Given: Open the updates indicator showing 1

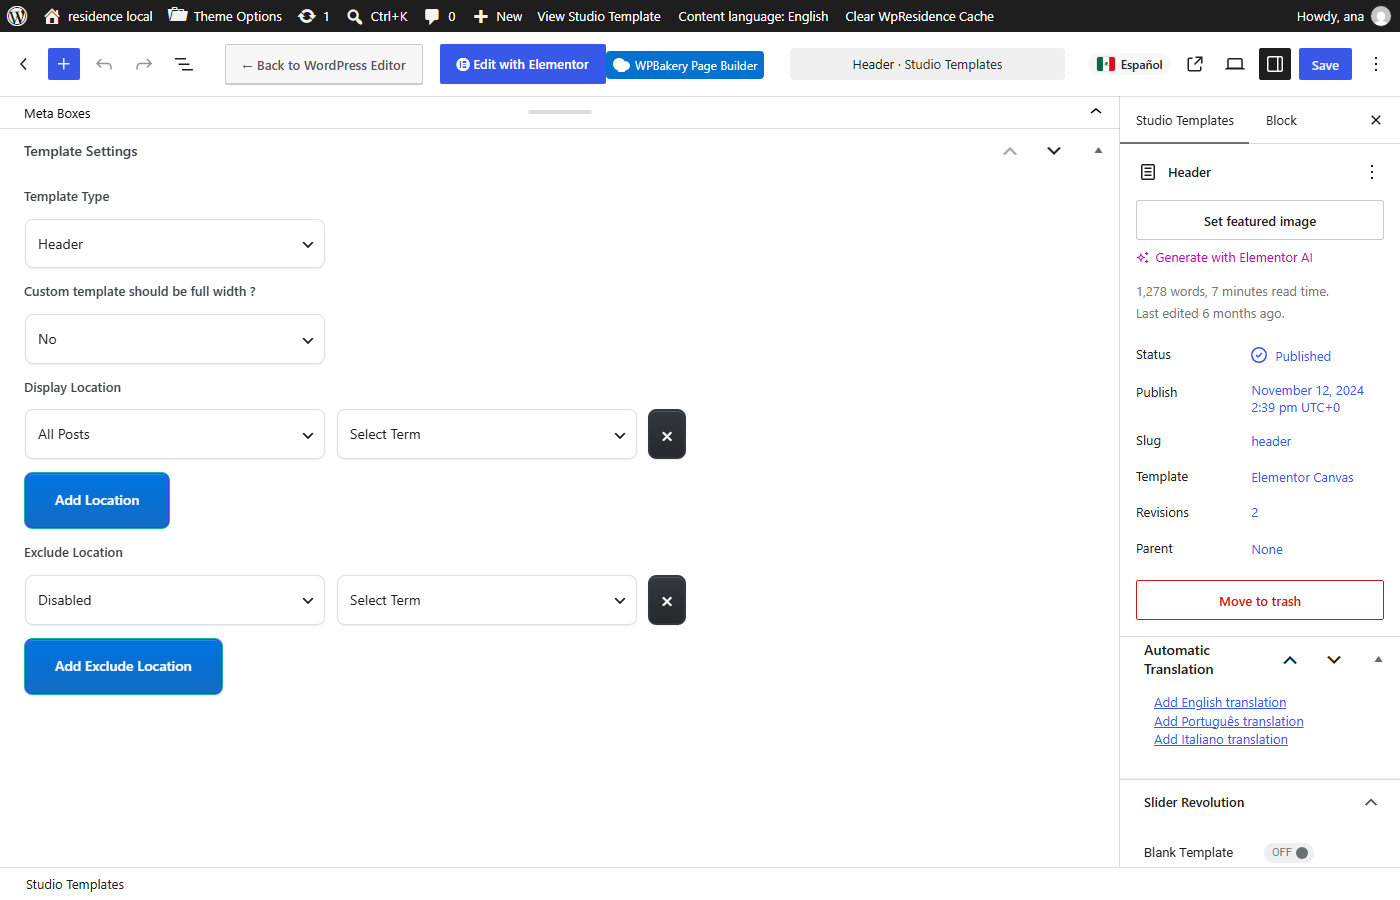Looking at the screenshot, I should pyautogui.click(x=314, y=16).
